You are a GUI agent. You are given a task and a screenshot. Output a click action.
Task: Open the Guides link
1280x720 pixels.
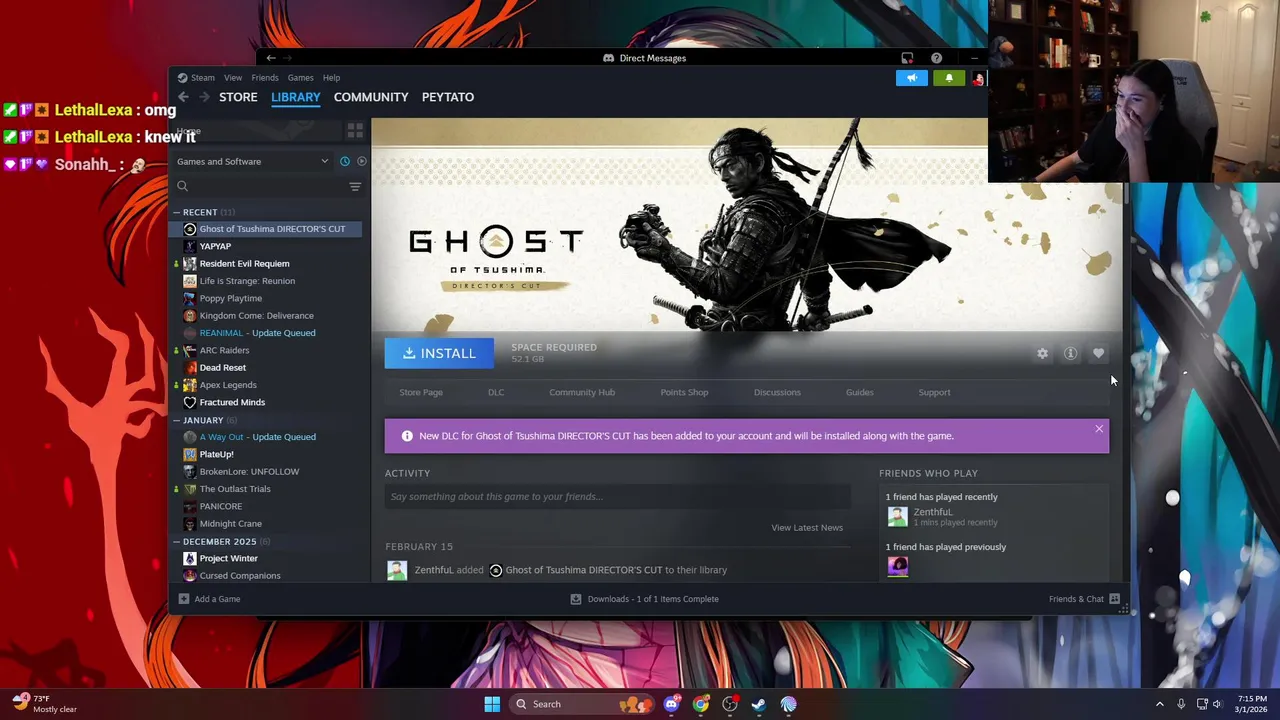pyautogui.click(x=860, y=392)
